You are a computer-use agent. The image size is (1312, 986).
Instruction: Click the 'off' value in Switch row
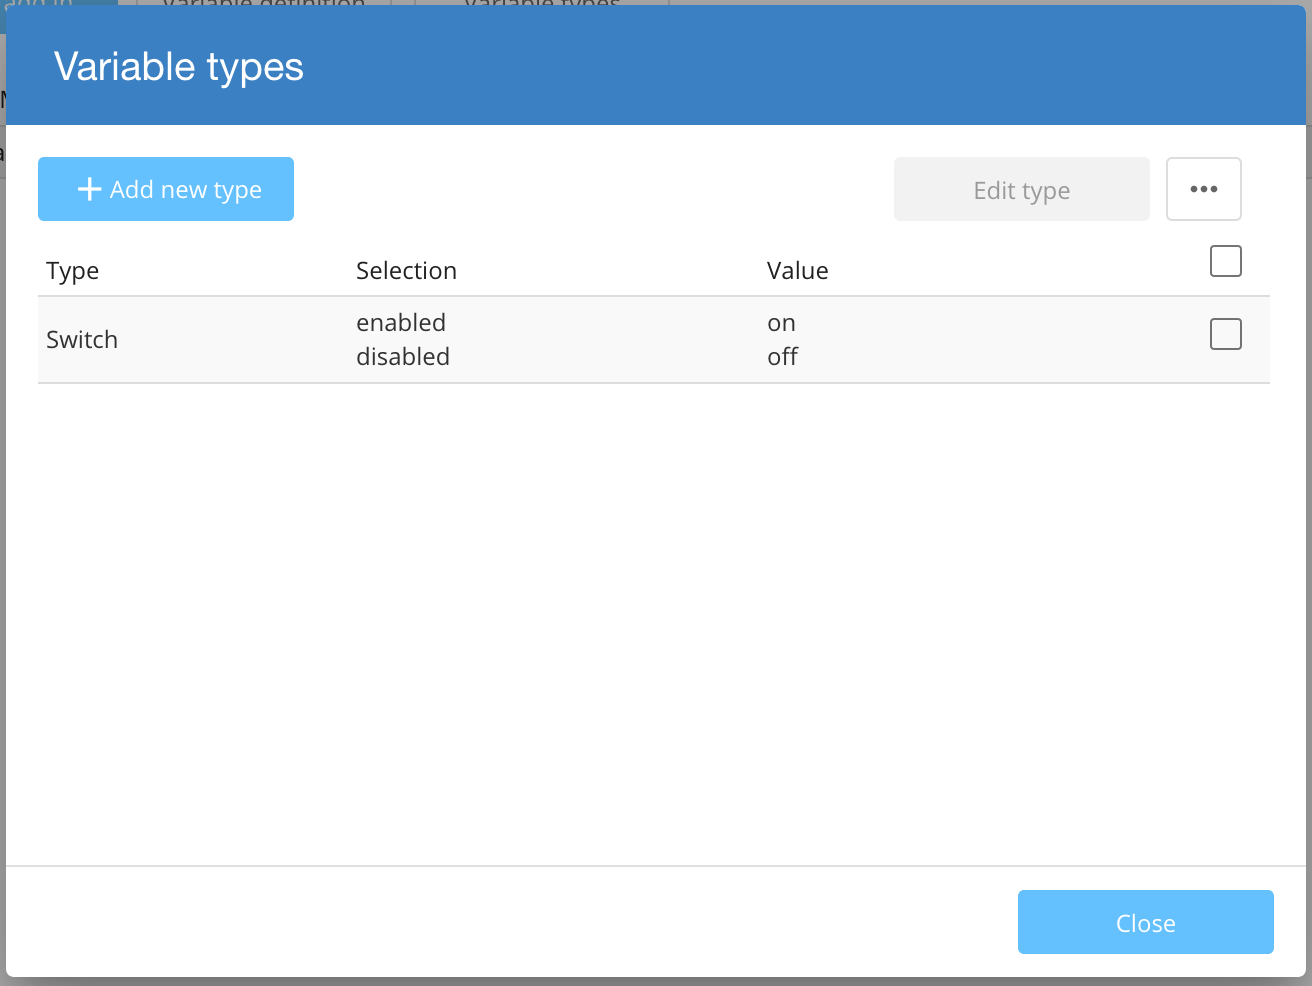pos(782,357)
